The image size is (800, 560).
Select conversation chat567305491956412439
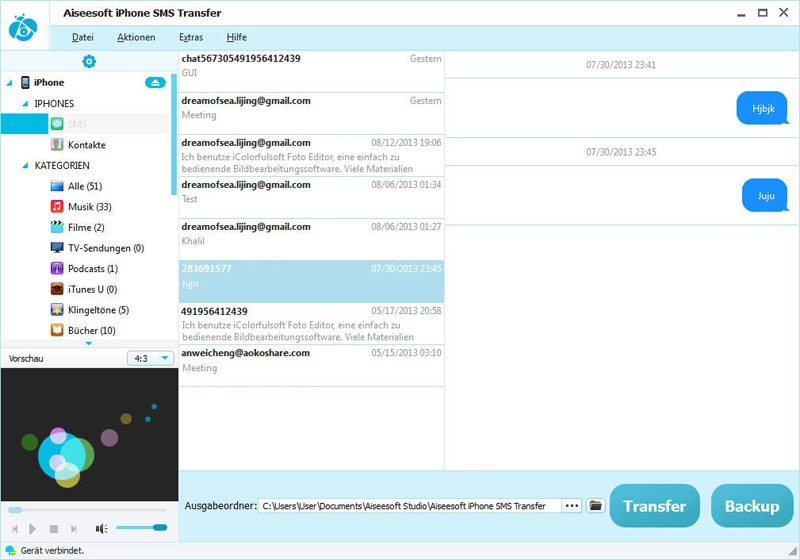tap(311, 71)
